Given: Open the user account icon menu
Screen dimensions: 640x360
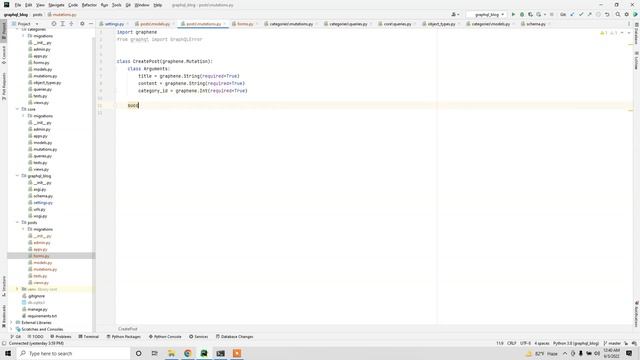Looking at the screenshot, I should tap(455, 14).
